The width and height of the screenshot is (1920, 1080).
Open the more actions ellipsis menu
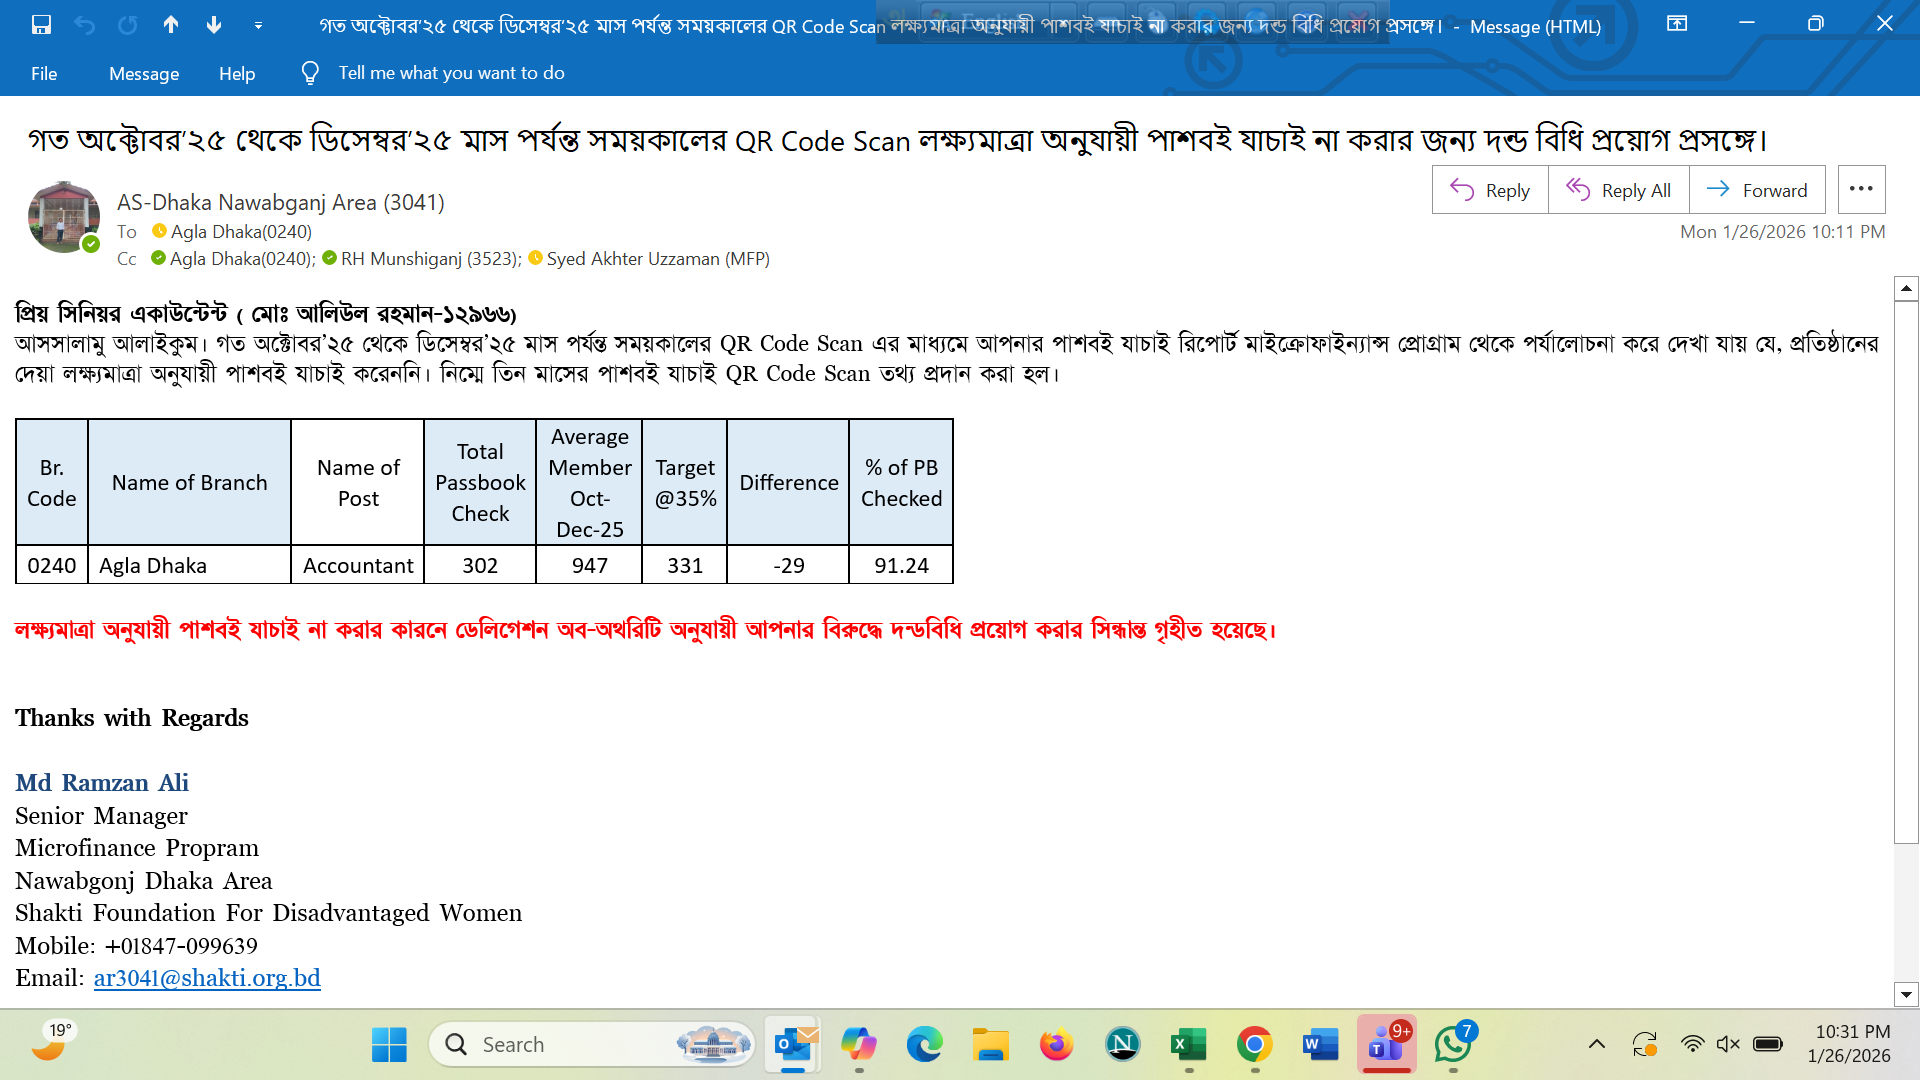1861,189
